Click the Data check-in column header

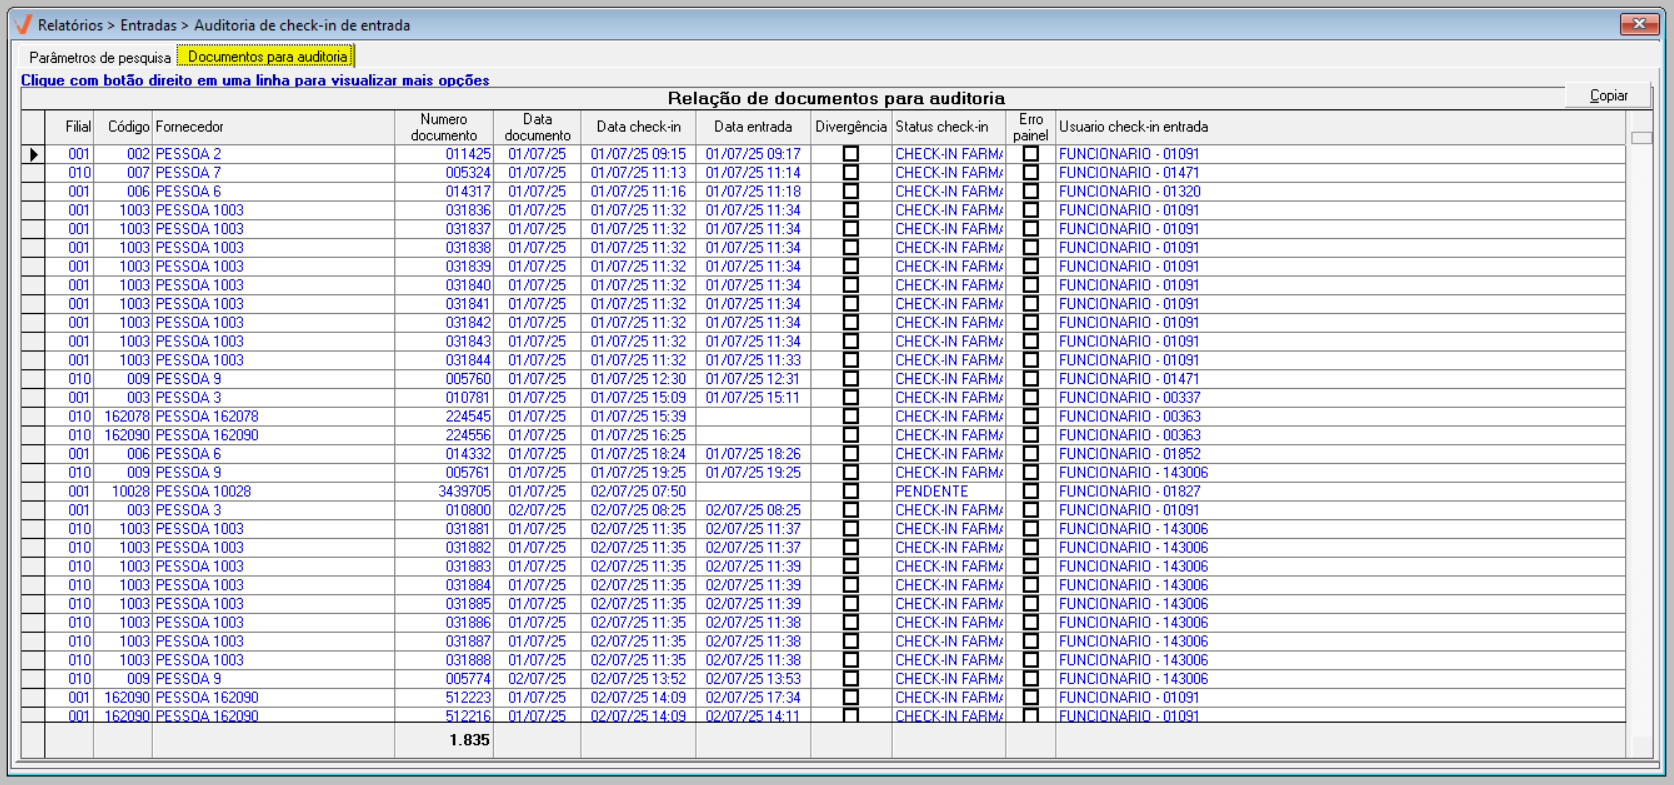click(x=638, y=127)
